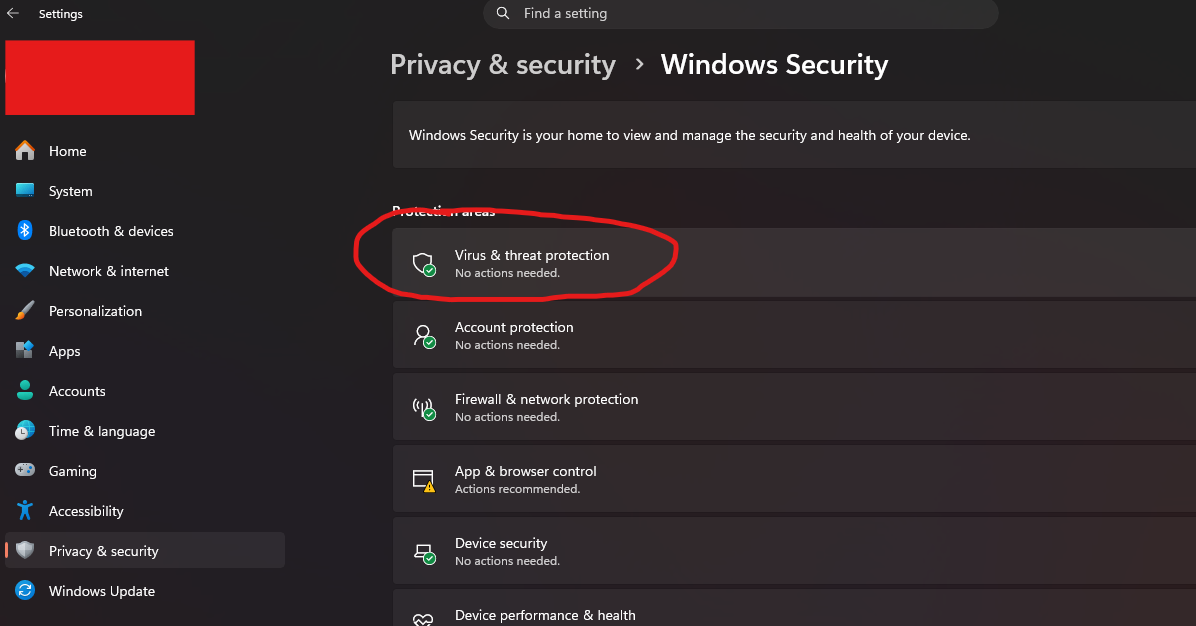Go to System settings
This screenshot has width=1196, height=626.
pos(70,191)
